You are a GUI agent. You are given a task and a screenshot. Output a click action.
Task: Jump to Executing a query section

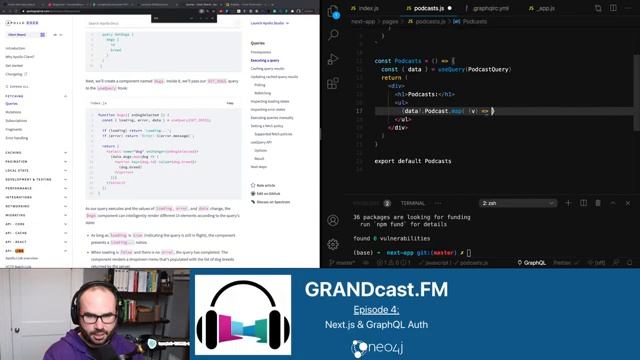[265, 60]
